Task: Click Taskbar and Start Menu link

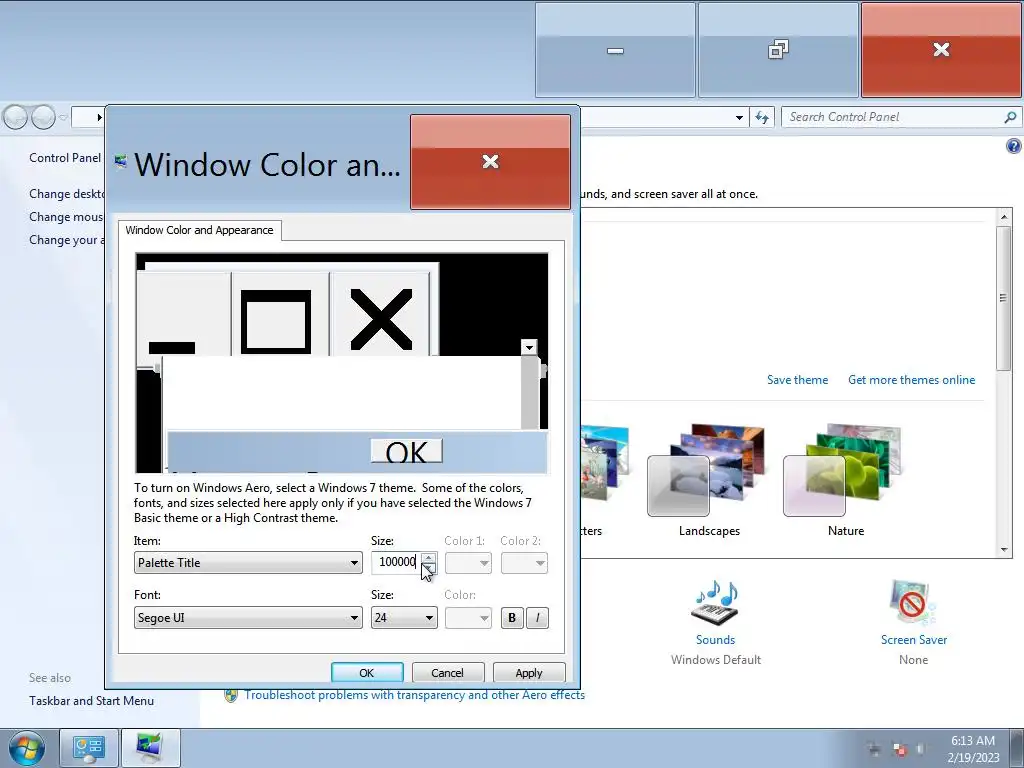Action: tap(91, 701)
